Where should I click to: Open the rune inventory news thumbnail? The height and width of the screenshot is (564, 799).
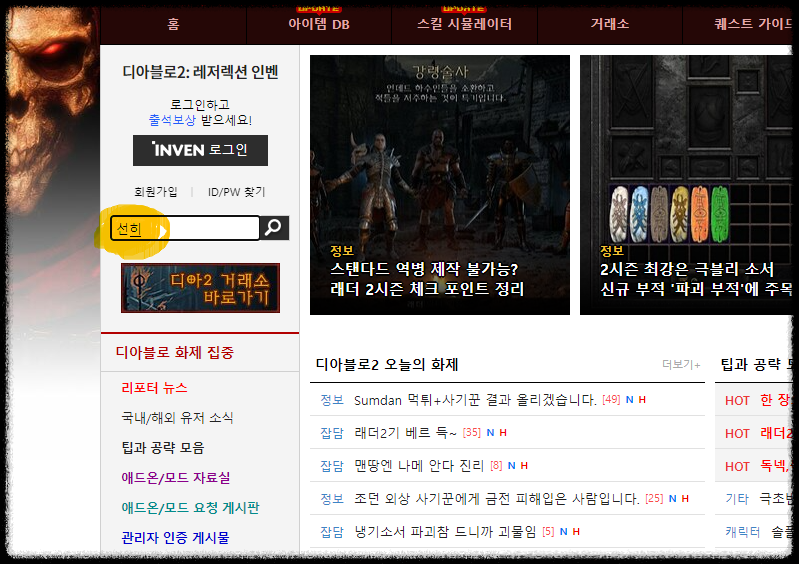coord(686,185)
